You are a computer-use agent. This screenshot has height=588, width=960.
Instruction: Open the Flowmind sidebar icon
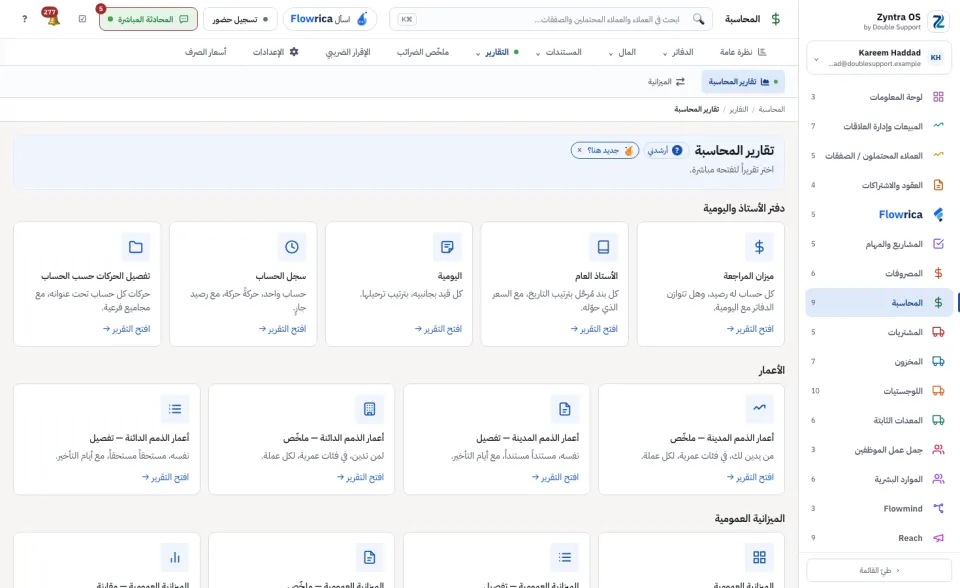click(x=938, y=508)
